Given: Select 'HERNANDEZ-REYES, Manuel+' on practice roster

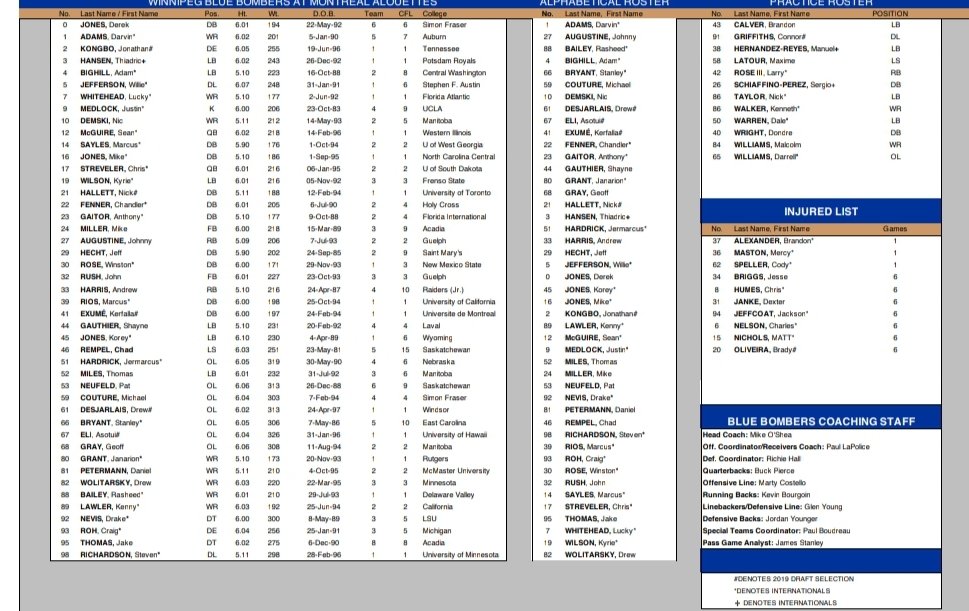Looking at the screenshot, I should point(786,49).
